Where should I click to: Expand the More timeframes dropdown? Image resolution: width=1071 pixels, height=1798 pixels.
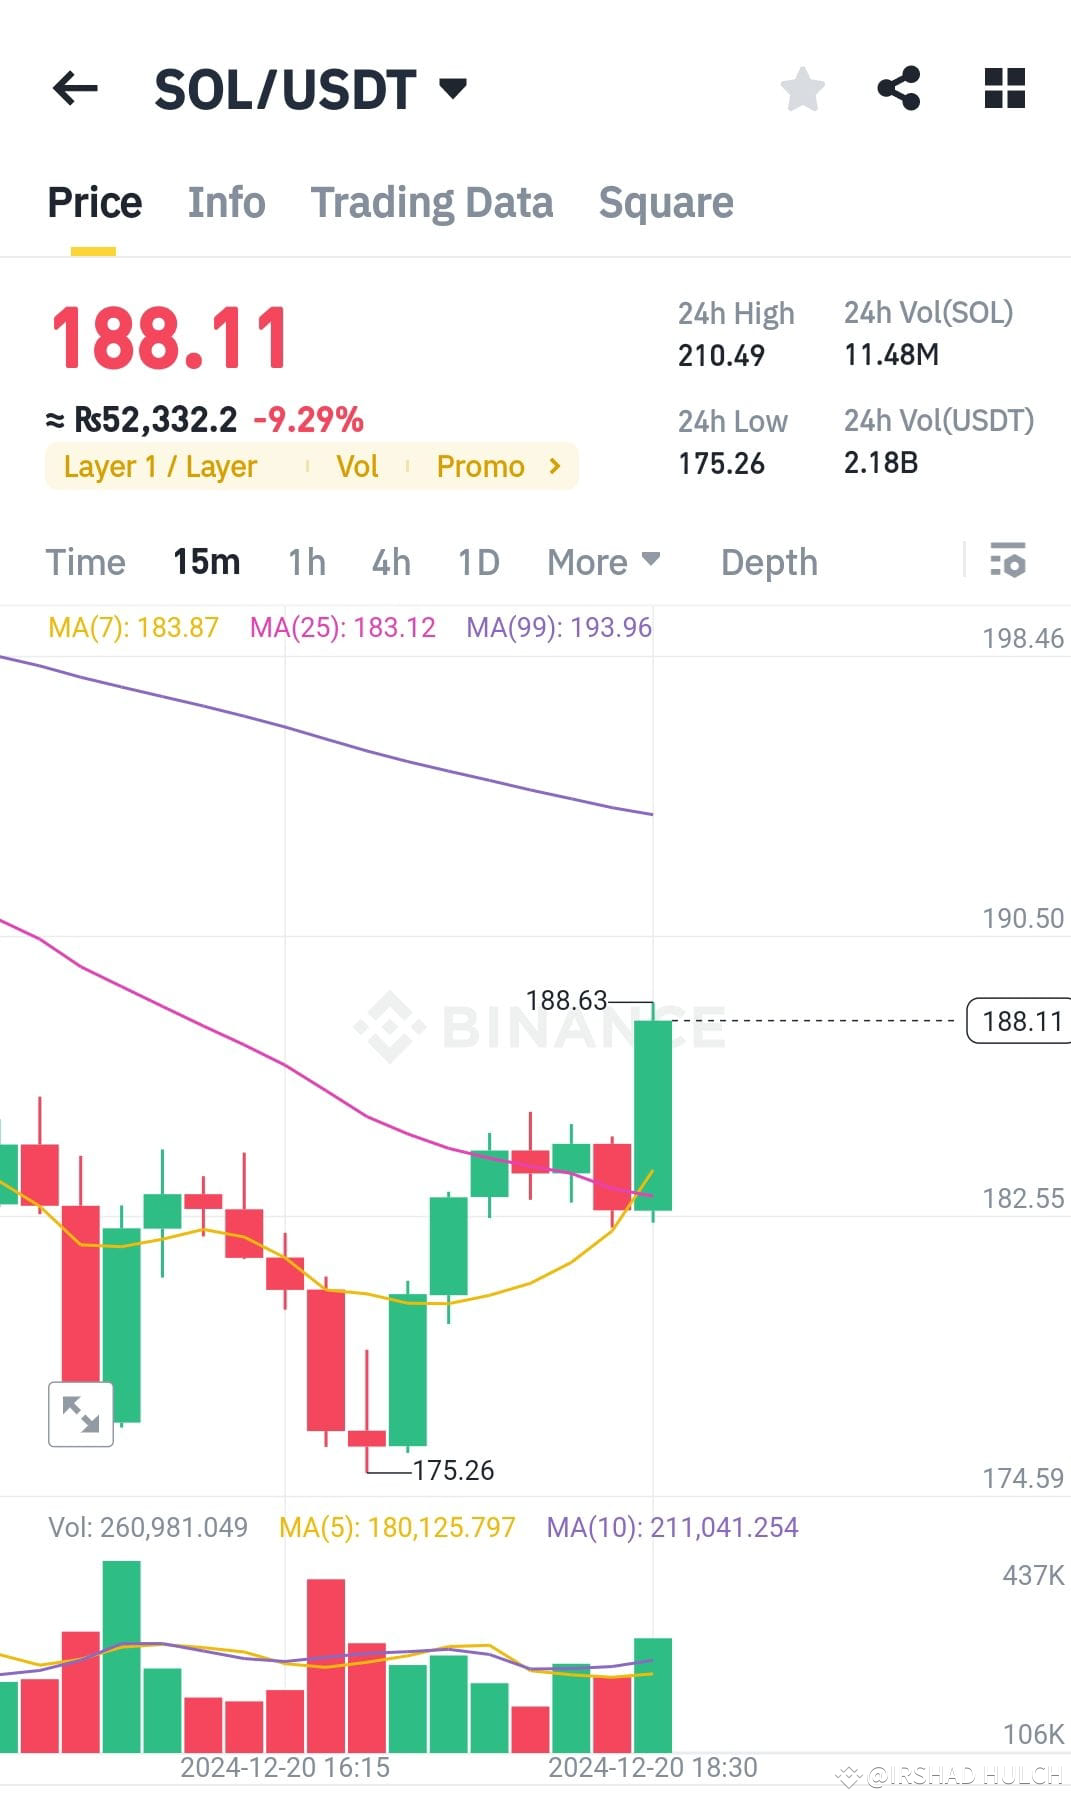coord(601,562)
